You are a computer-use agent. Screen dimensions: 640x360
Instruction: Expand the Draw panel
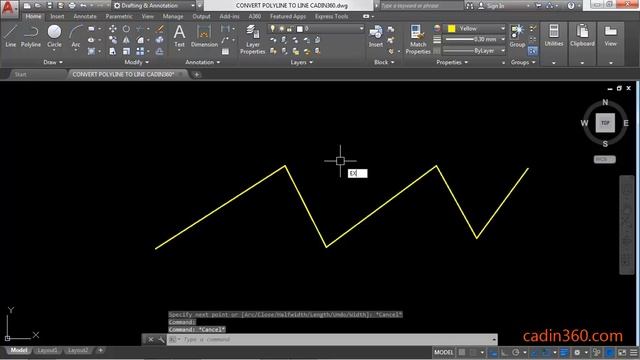tap(53, 62)
